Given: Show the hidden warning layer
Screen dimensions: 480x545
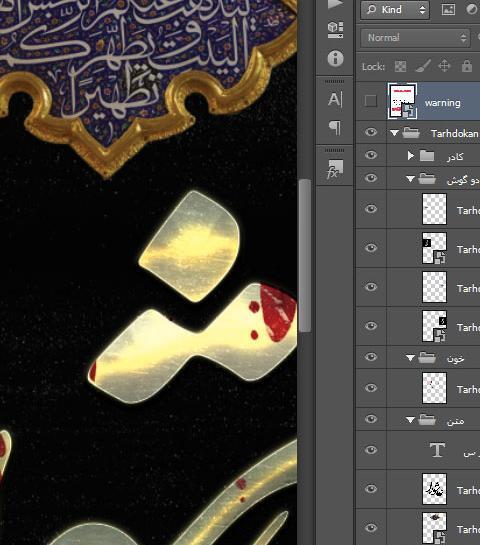Looking at the screenshot, I should 371,101.
